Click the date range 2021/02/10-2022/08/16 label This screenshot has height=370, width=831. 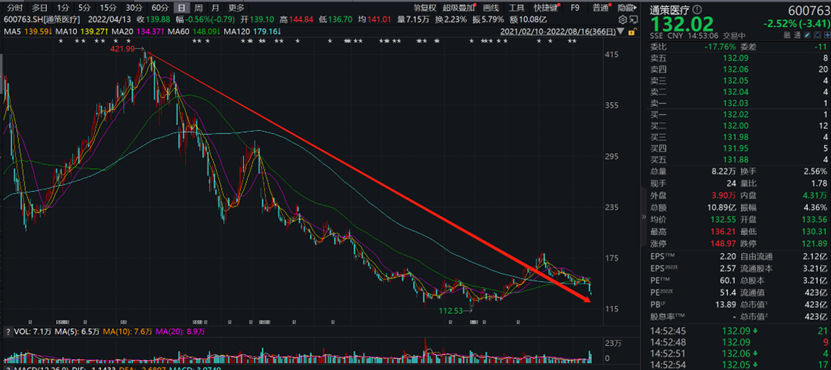(x=558, y=32)
